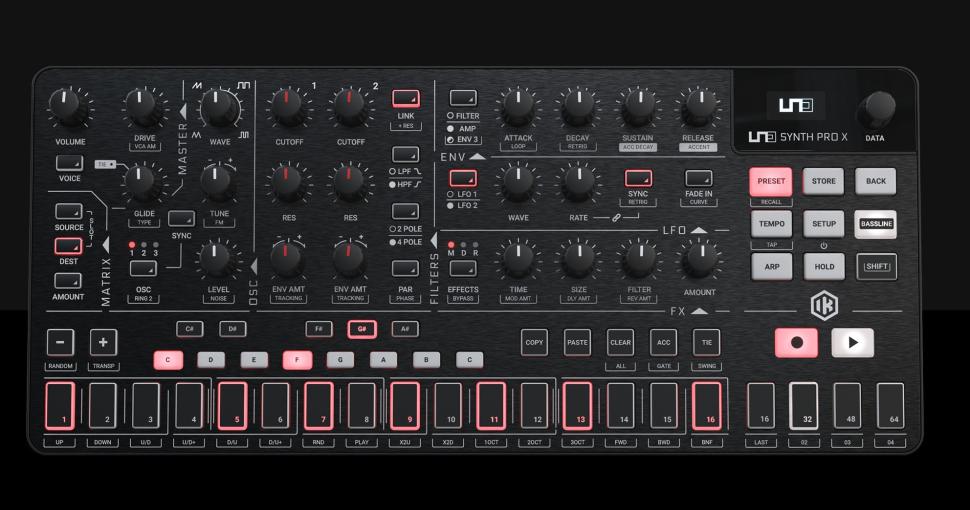This screenshot has width=970, height=510.
Task: Activate step 5 in the sequencer
Action: [233, 405]
